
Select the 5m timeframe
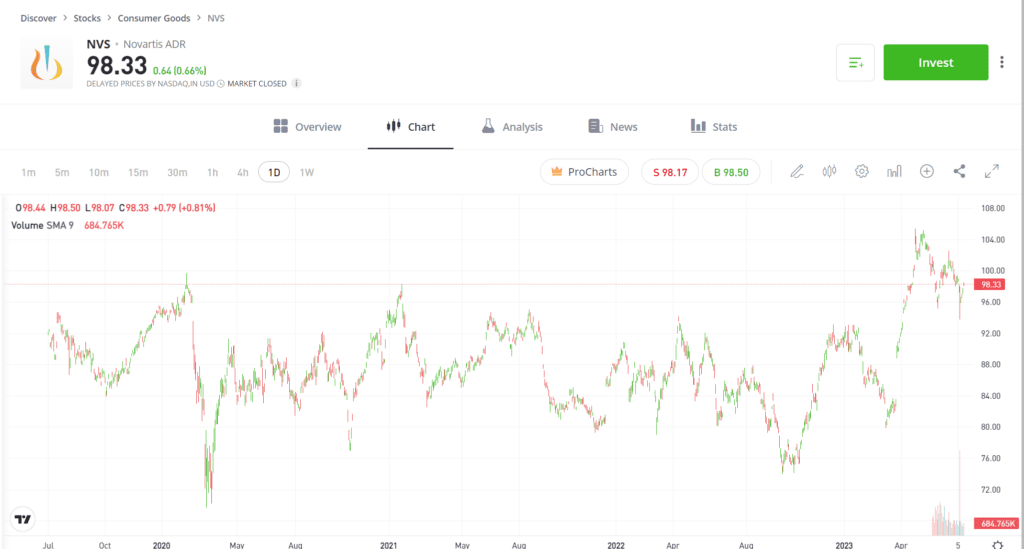(62, 172)
